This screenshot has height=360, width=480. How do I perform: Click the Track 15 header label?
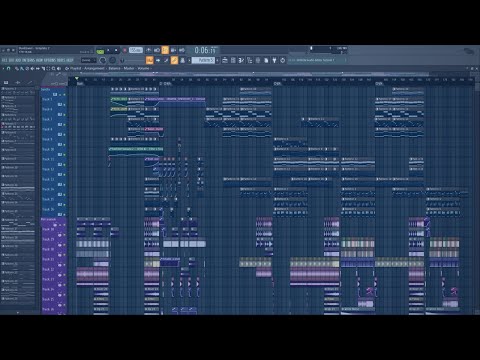point(48,199)
